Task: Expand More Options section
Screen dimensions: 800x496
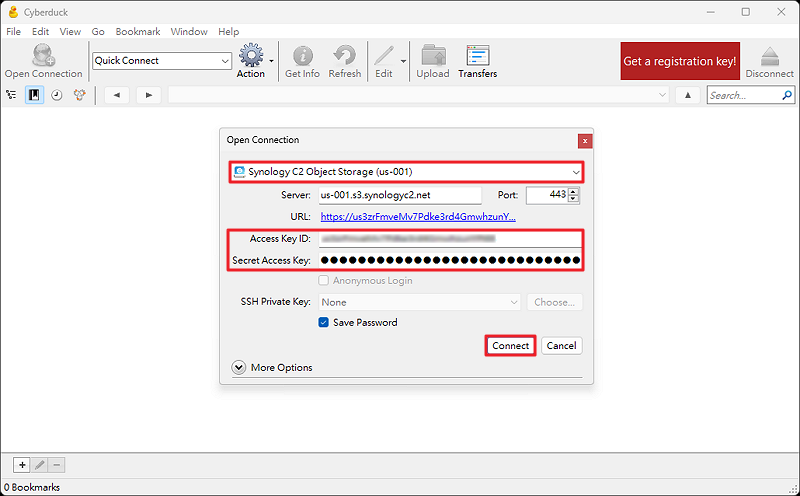Action: (238, 367)
